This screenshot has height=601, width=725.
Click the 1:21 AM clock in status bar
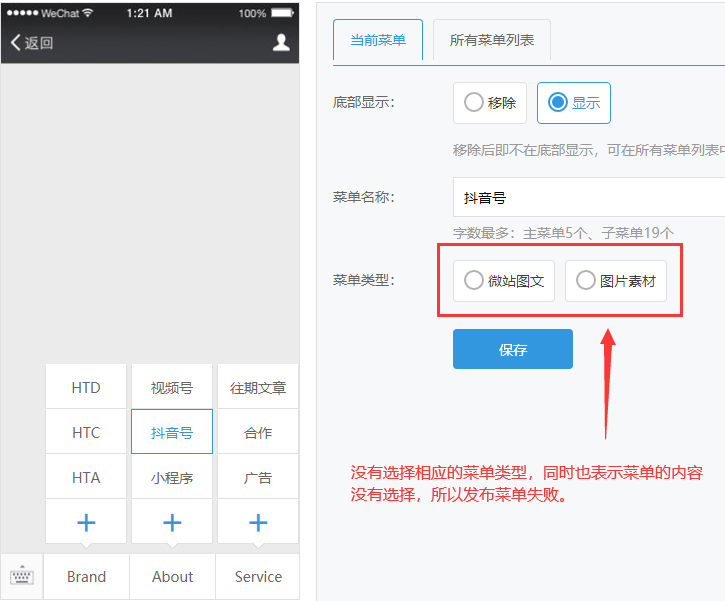coord(149,13)
